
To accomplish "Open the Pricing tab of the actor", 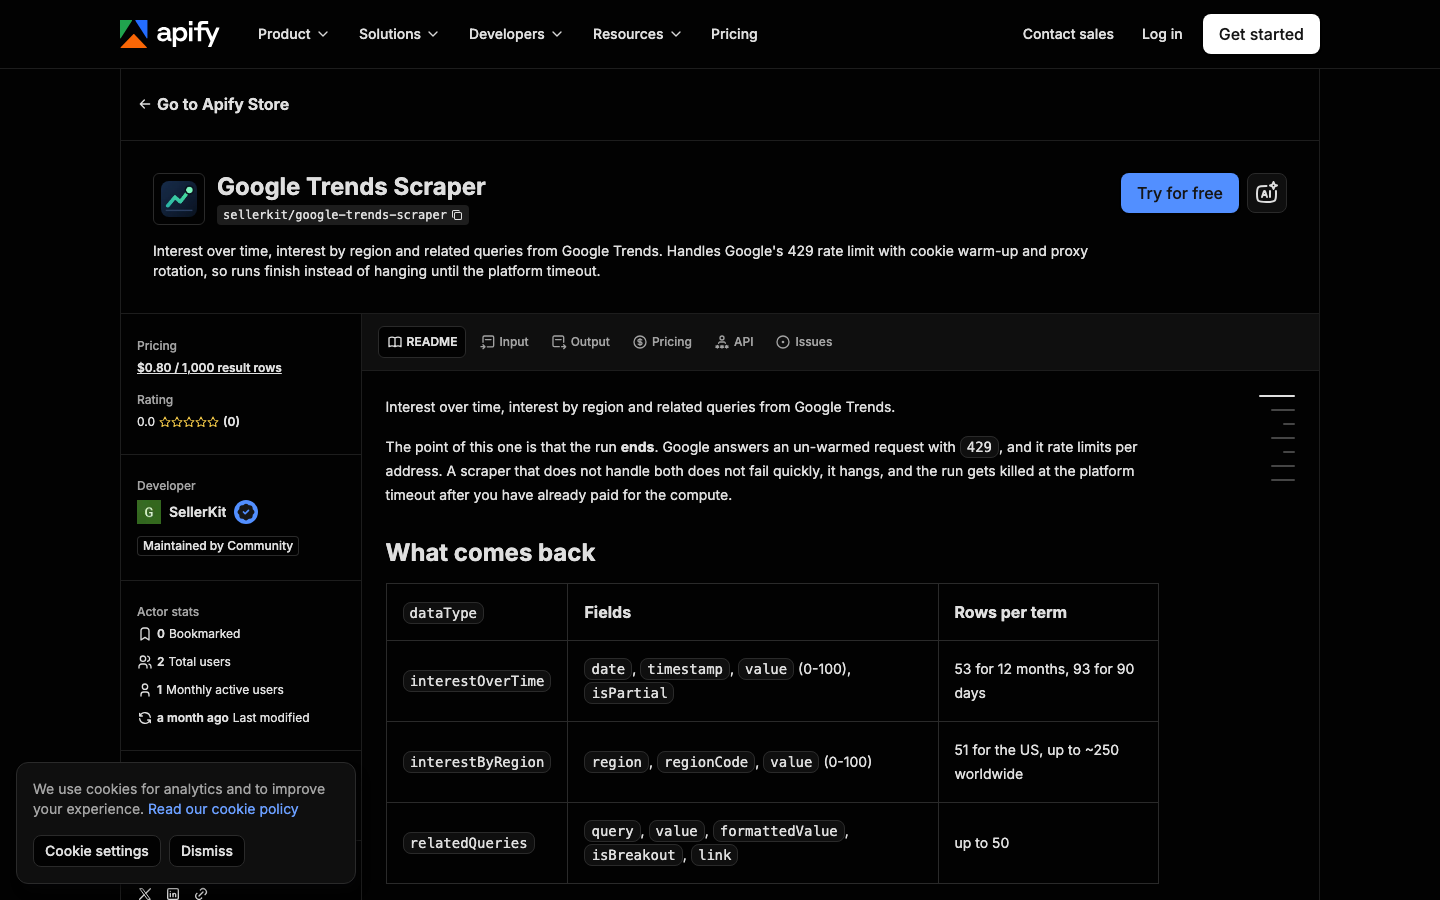I will [x=662, y=342].
